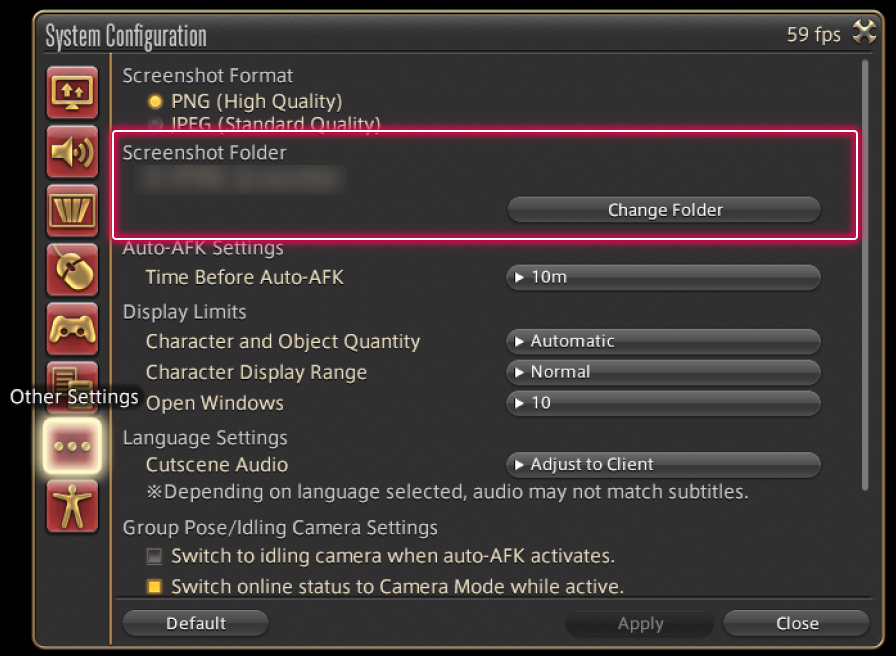896x656 pixels.
Task: Expand Character and Object Quantity dropdown
Action: coord(663,342)
